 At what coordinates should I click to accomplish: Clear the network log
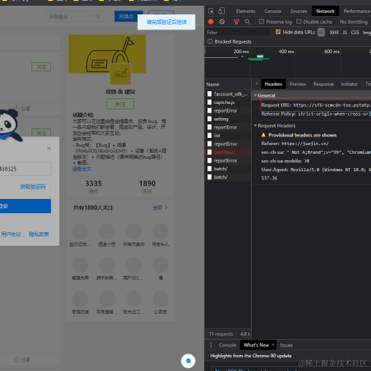[x=222, y=22]
